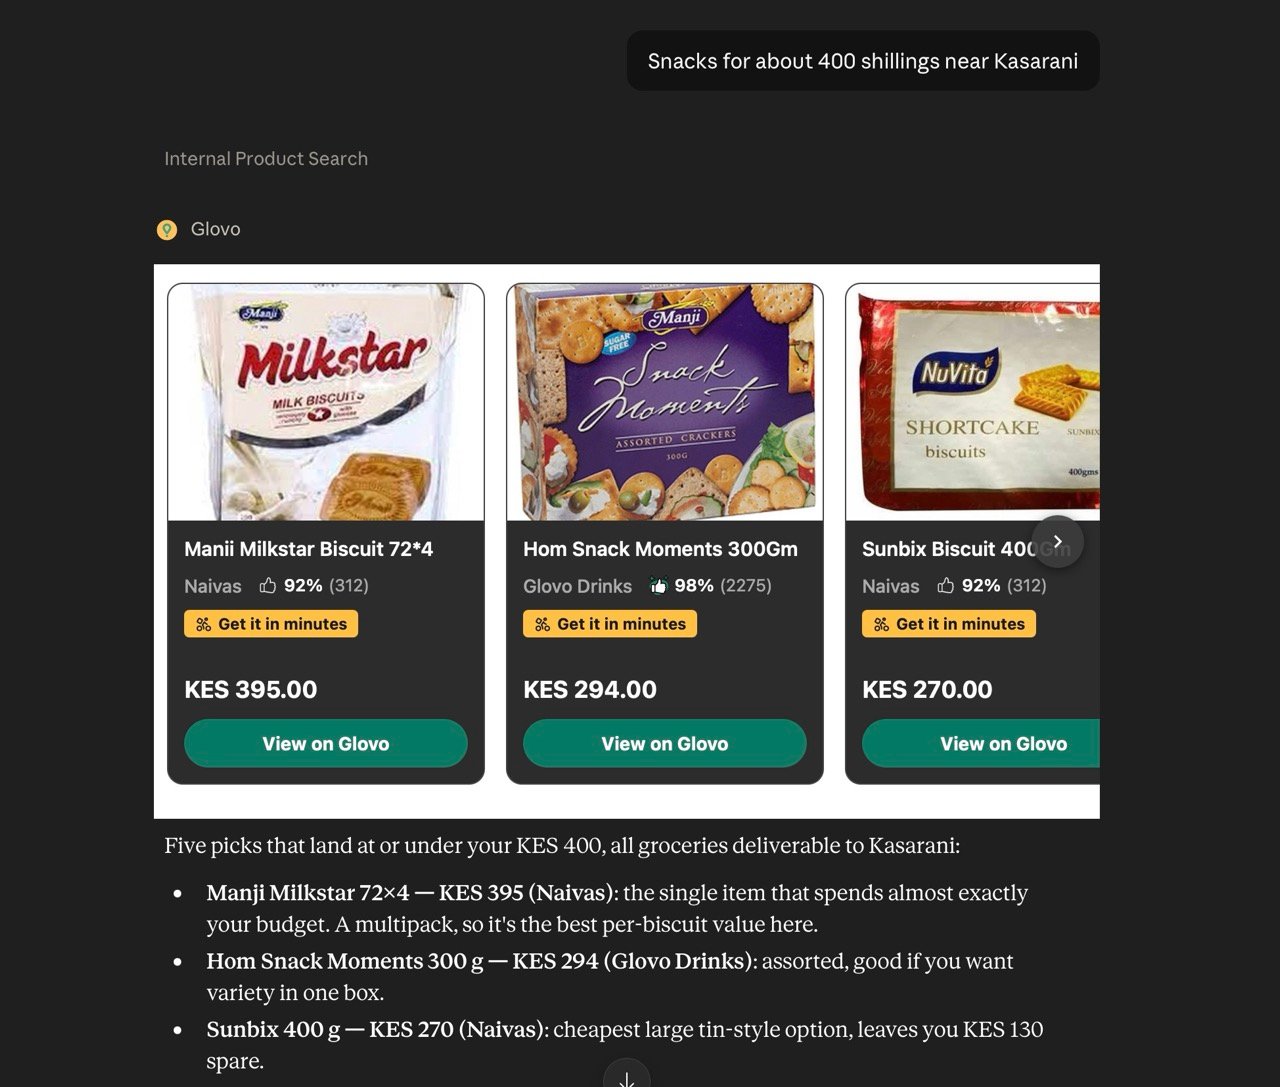
Task: Click the user message about Kasarani snacks
Action: point(863,61)
